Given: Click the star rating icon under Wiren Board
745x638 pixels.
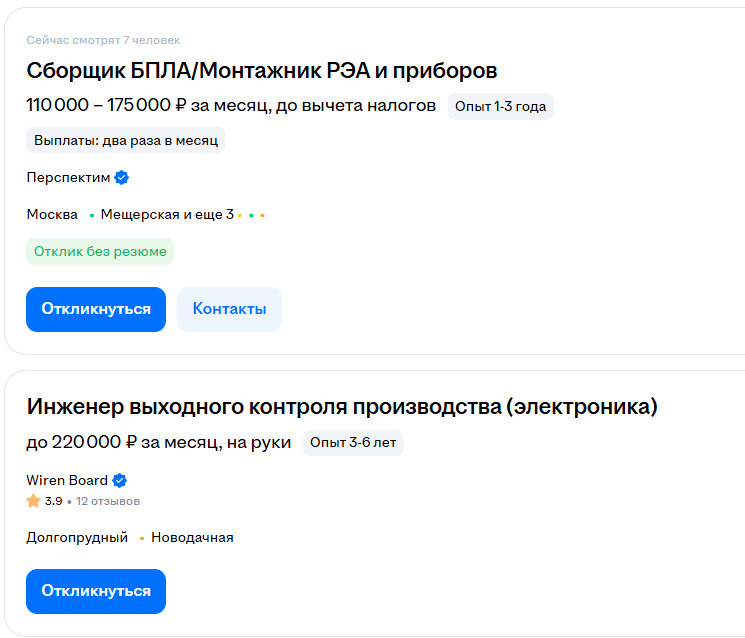Looking at the screenshot, I should click(x=34, y=501).
